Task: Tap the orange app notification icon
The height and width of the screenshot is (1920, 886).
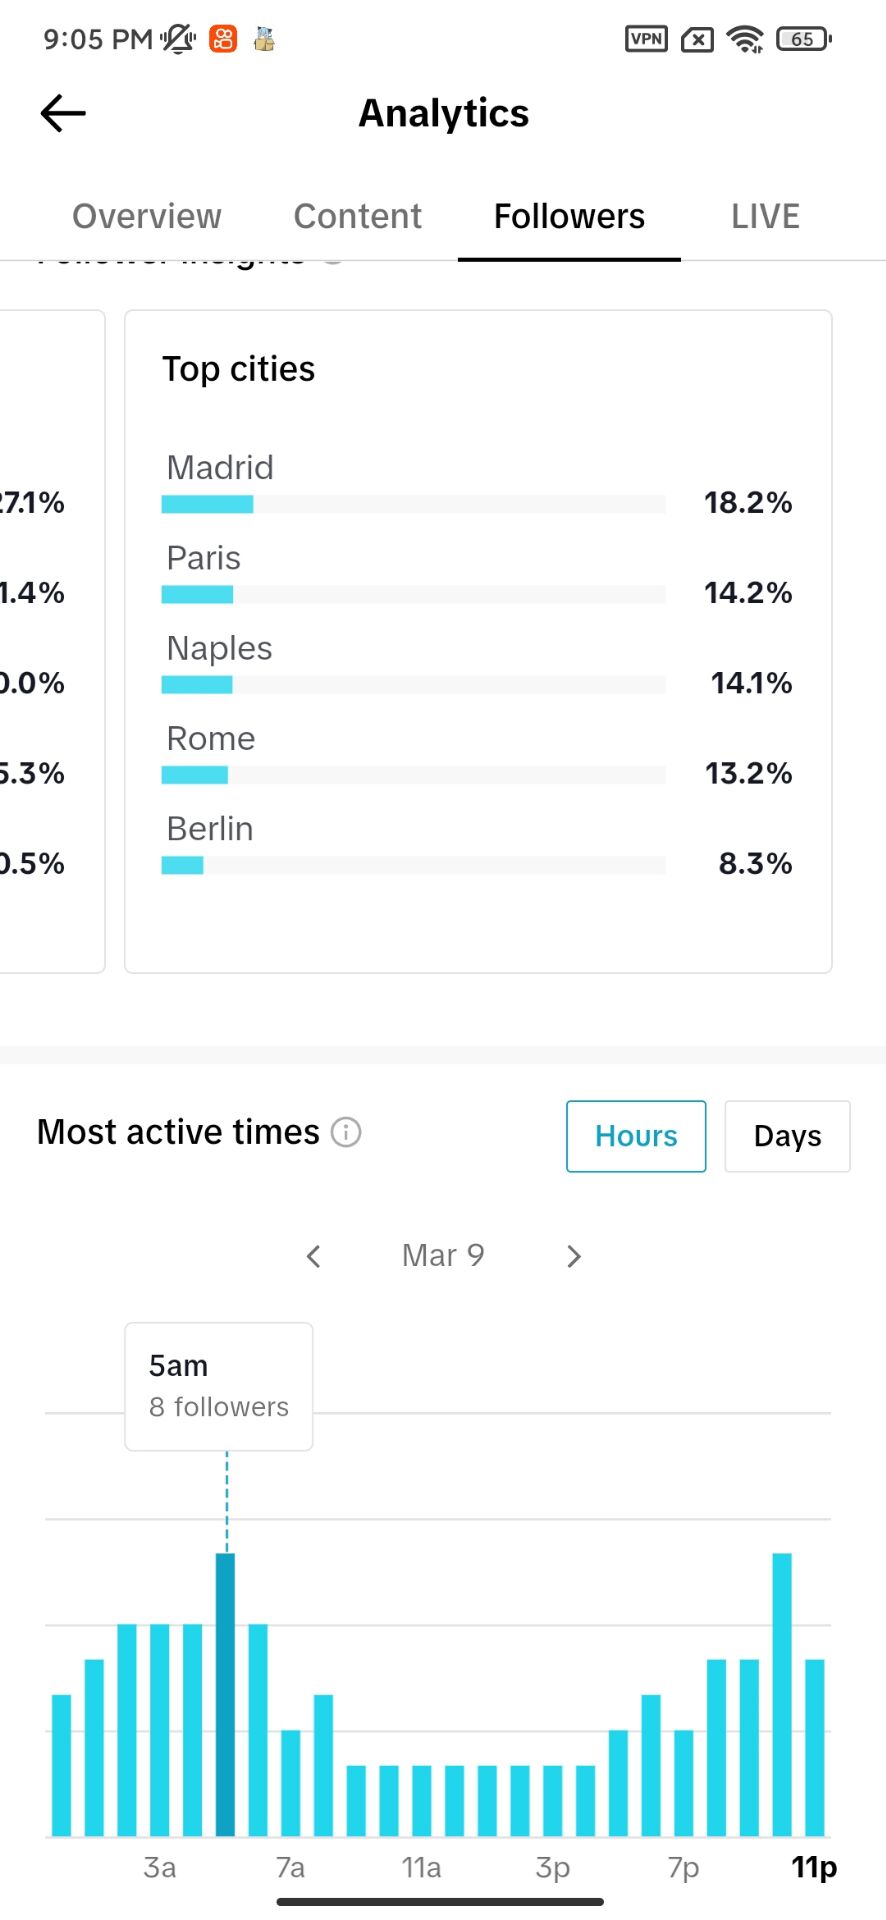Action: click(223, 39)
